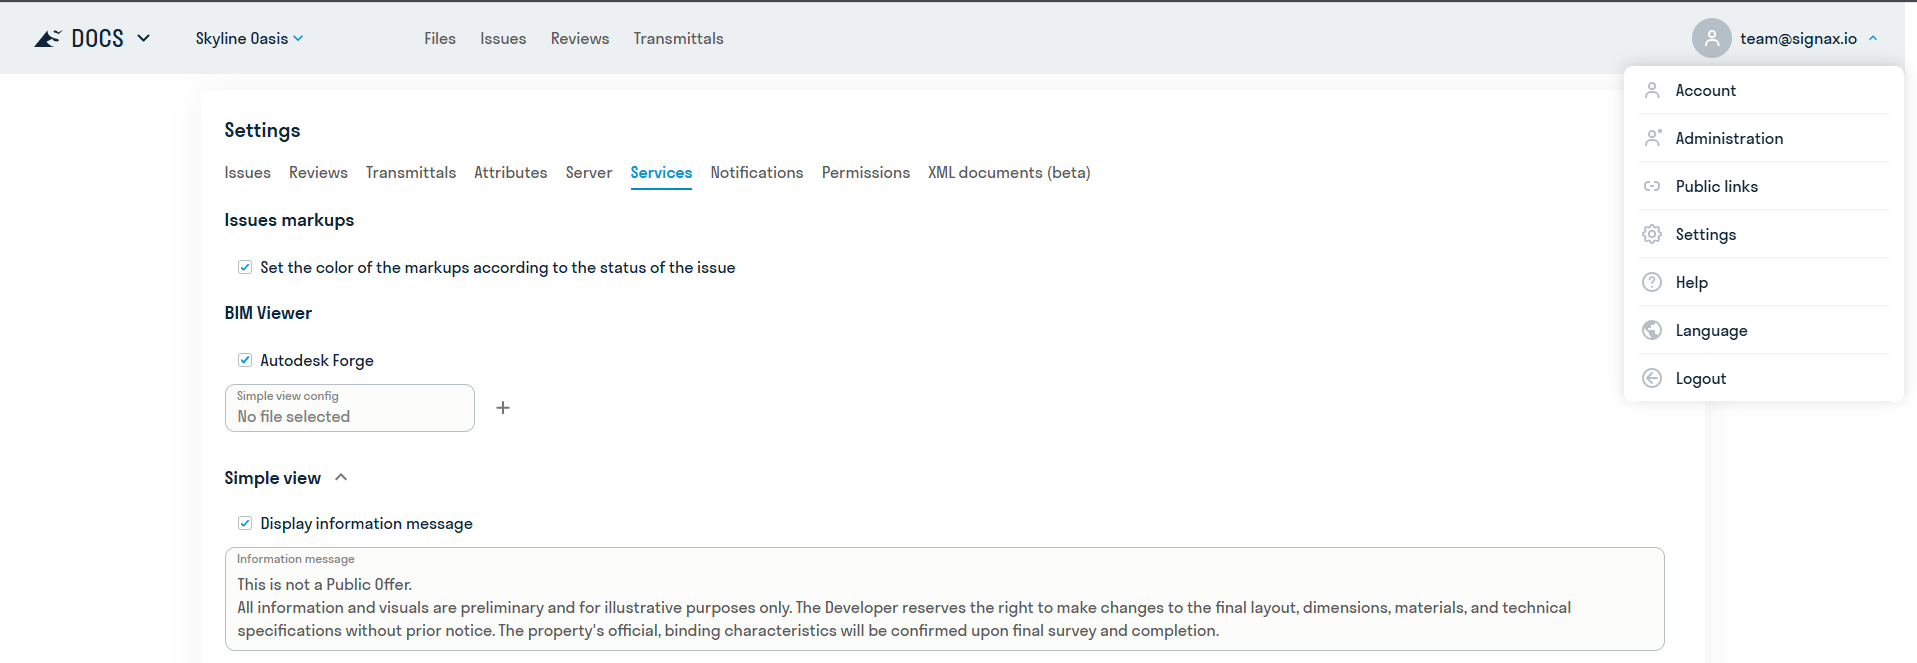Open Files in the top navigation
The height and width of the screenshot is (663, 1917).
[x=440, y=38]
